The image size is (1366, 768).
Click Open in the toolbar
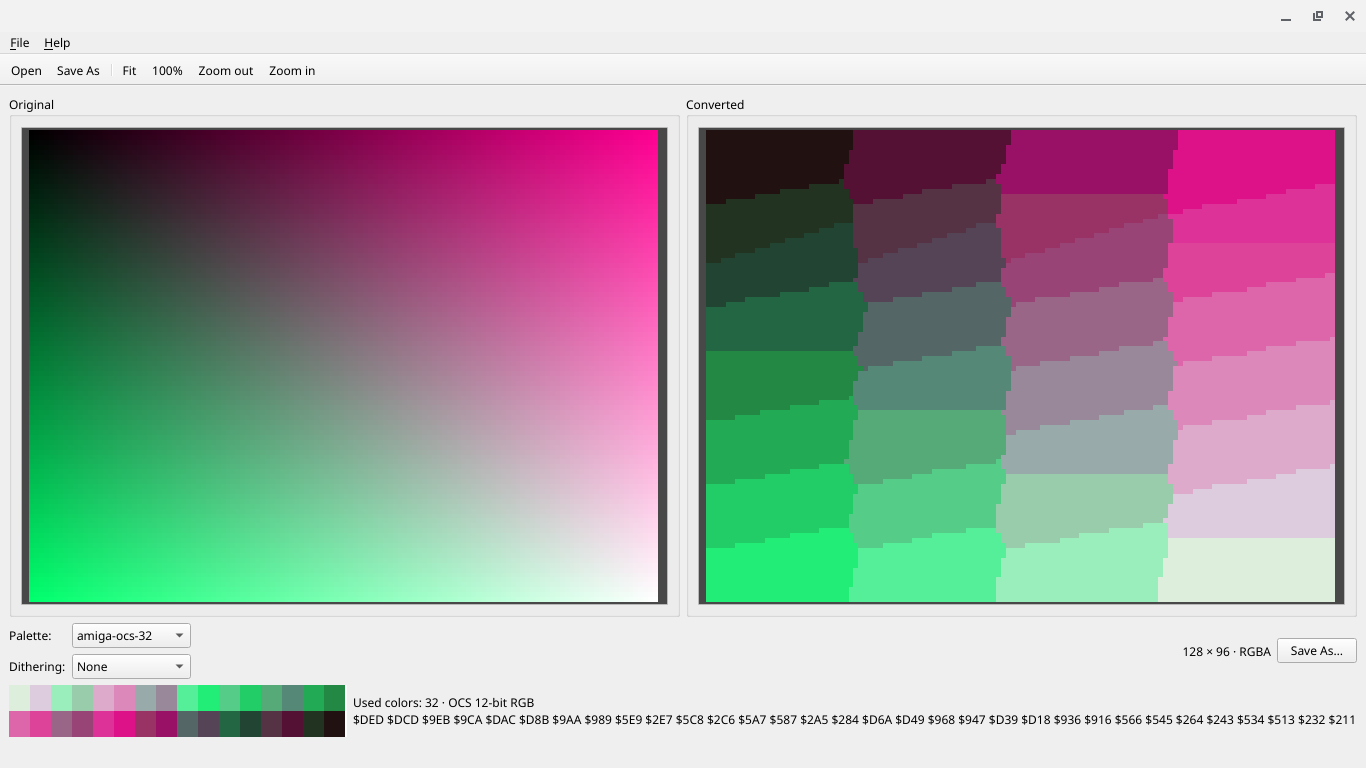click(x=26, y=71)
